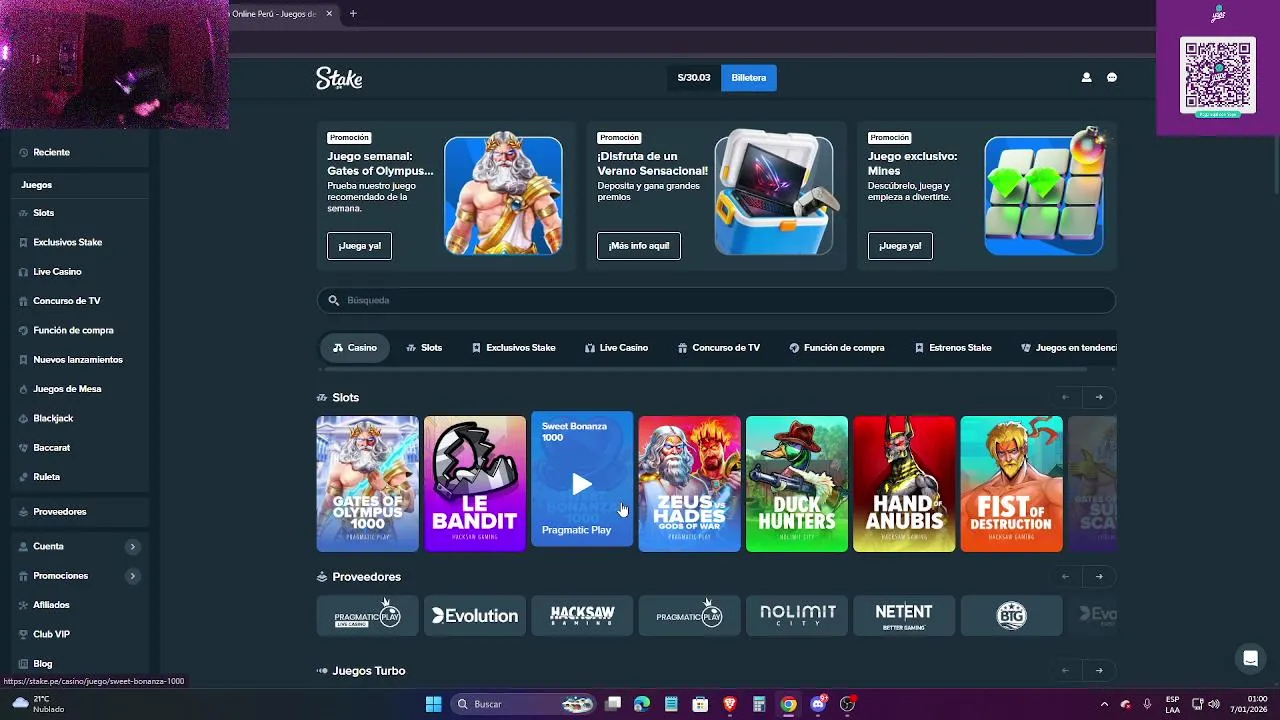Open the new browser tab plus button
The image size is (1280, 720).
click(353, 14)
